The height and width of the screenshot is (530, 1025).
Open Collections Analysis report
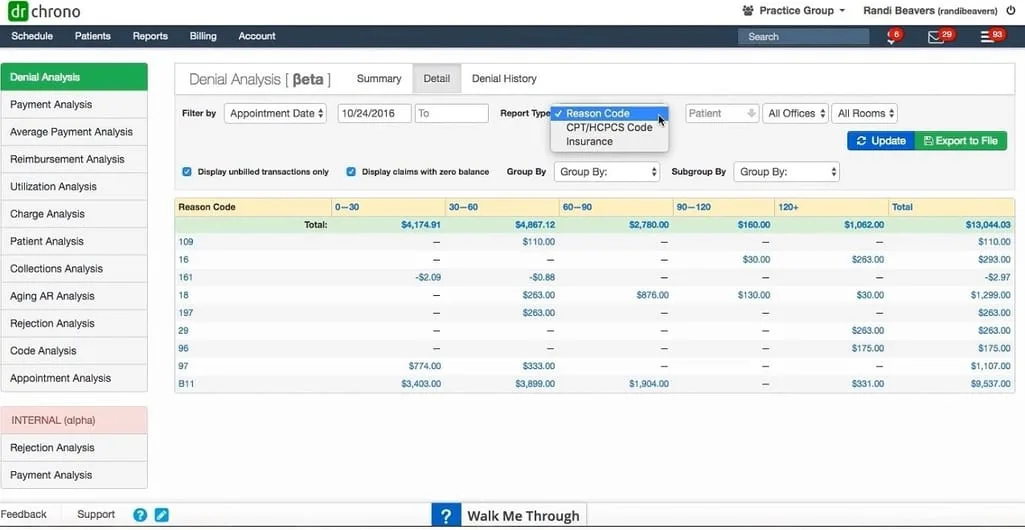pyautogui.click(x=75, y=269)
